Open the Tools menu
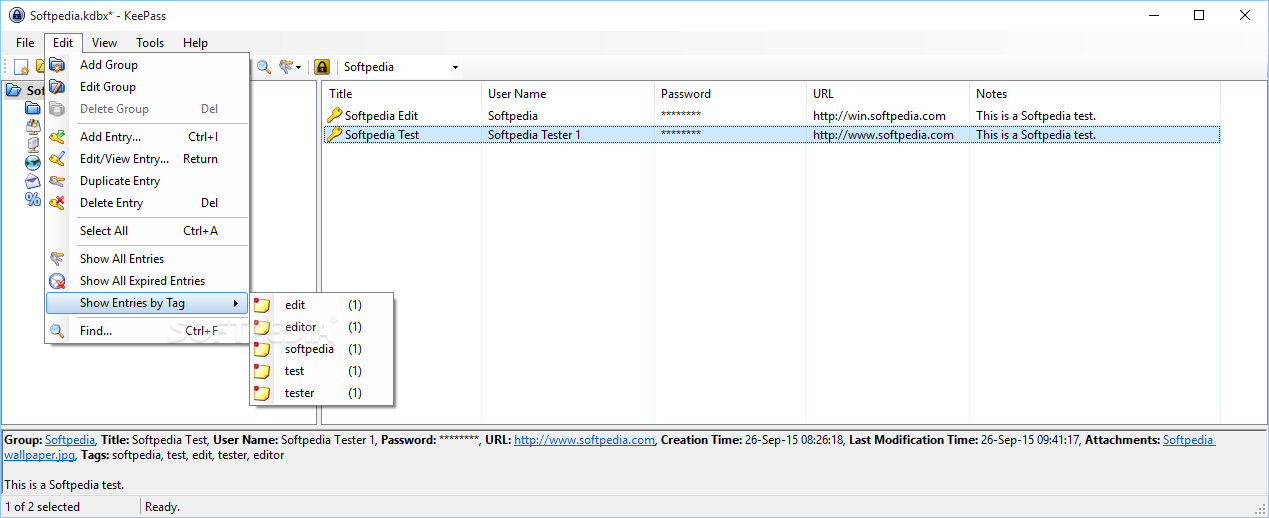1269x518 pixels. pos(150,43)
